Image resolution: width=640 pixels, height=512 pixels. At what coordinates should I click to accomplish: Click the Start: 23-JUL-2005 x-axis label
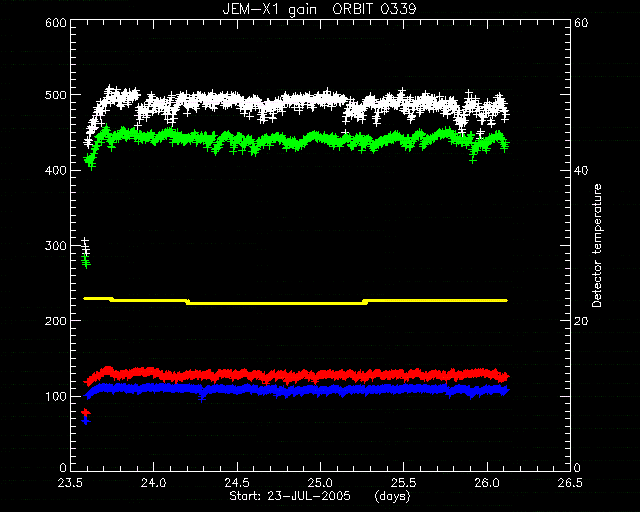pyautogui.click(x=290, y=496)
